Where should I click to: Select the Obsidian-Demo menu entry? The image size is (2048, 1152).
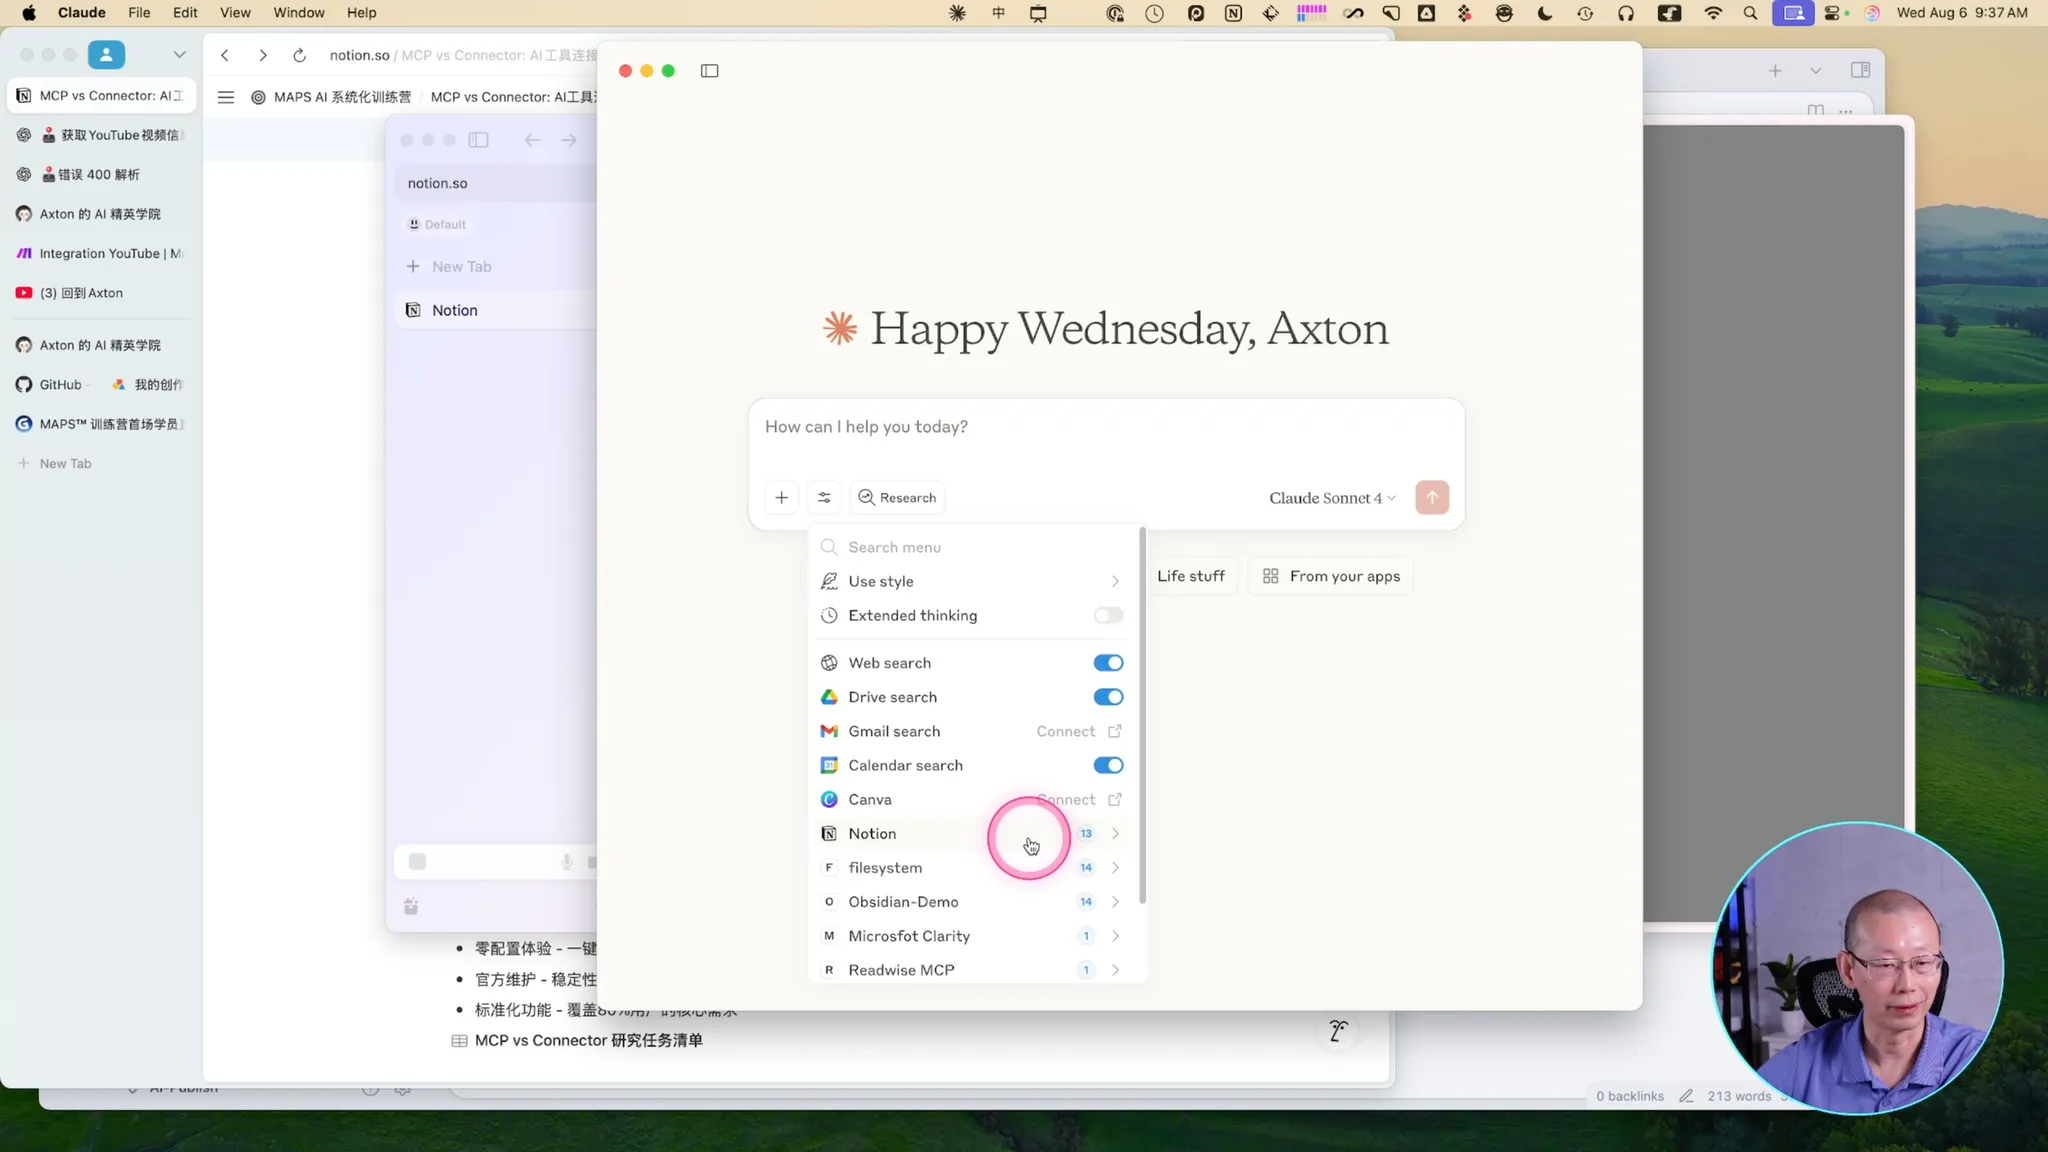pyautogui.click(x=902, y=902)
